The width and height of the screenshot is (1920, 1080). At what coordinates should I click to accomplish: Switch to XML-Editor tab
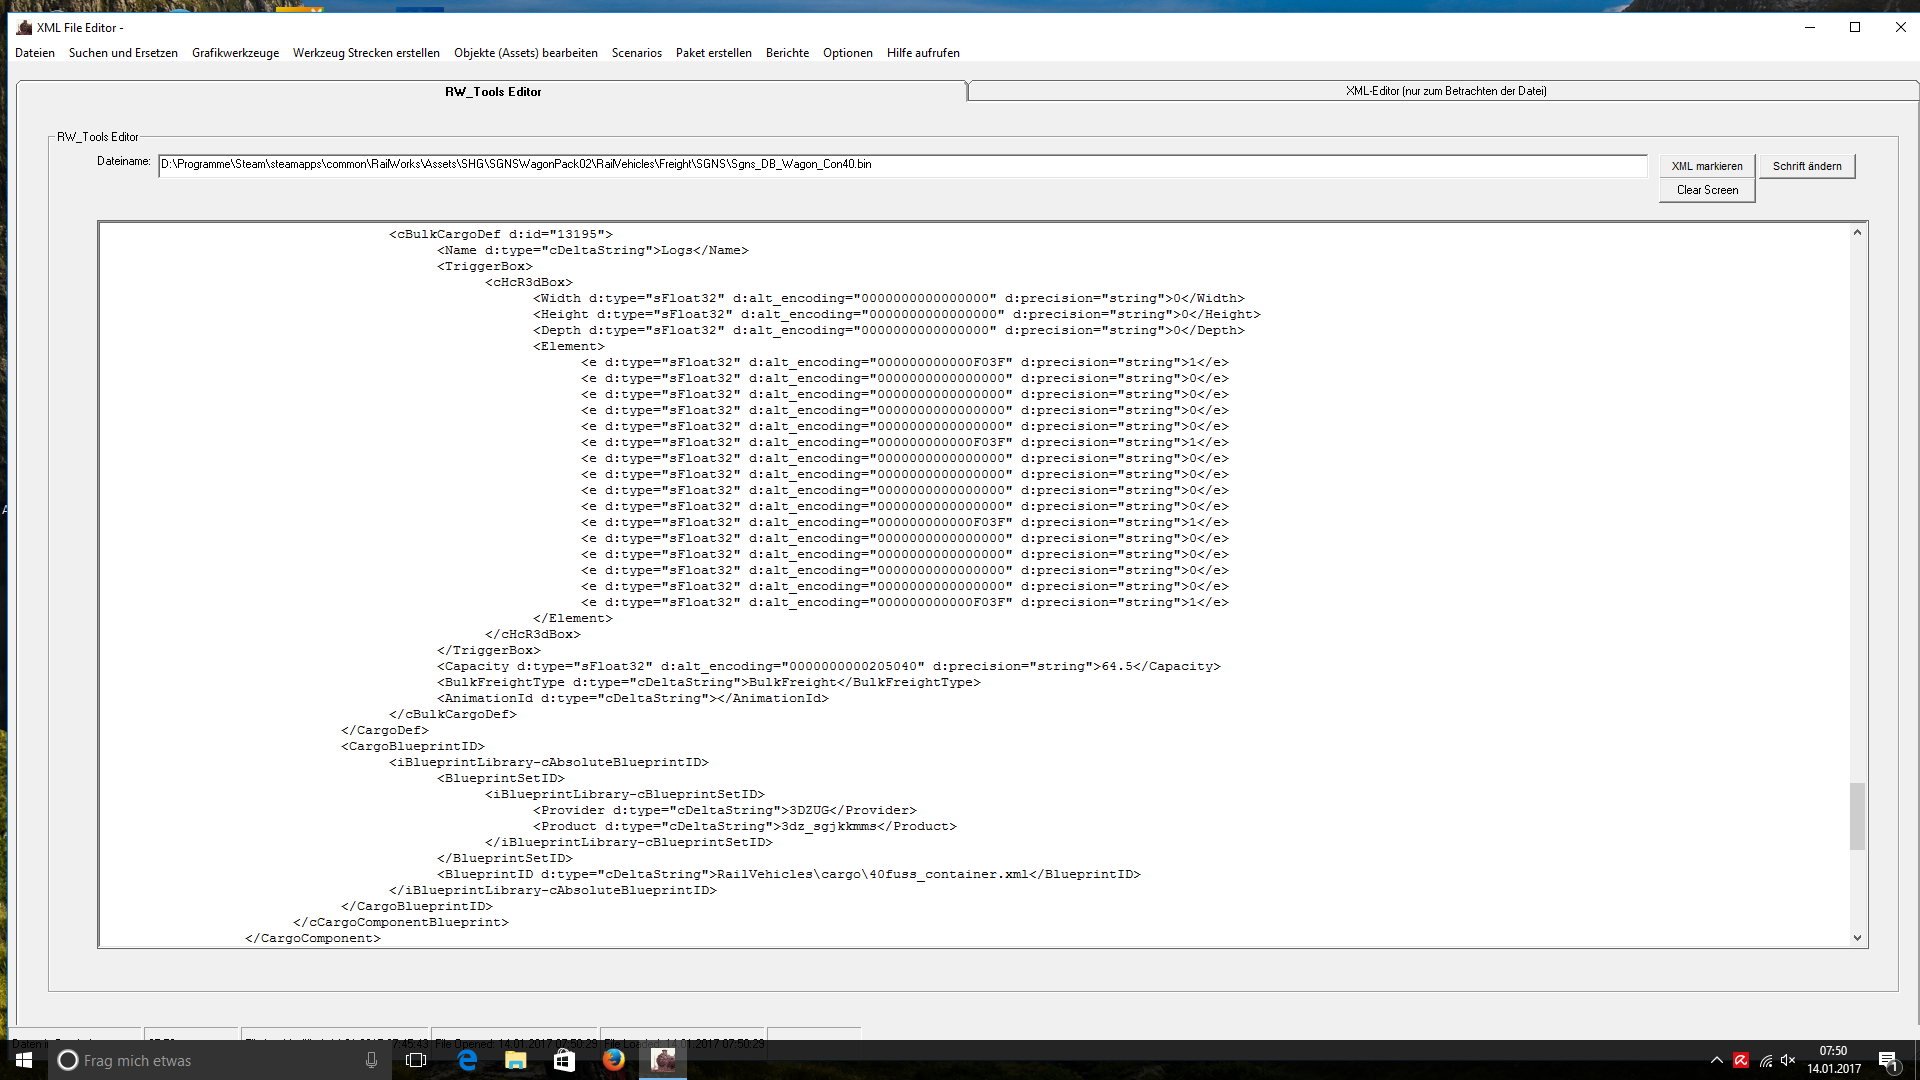[x=1445, y=91]
